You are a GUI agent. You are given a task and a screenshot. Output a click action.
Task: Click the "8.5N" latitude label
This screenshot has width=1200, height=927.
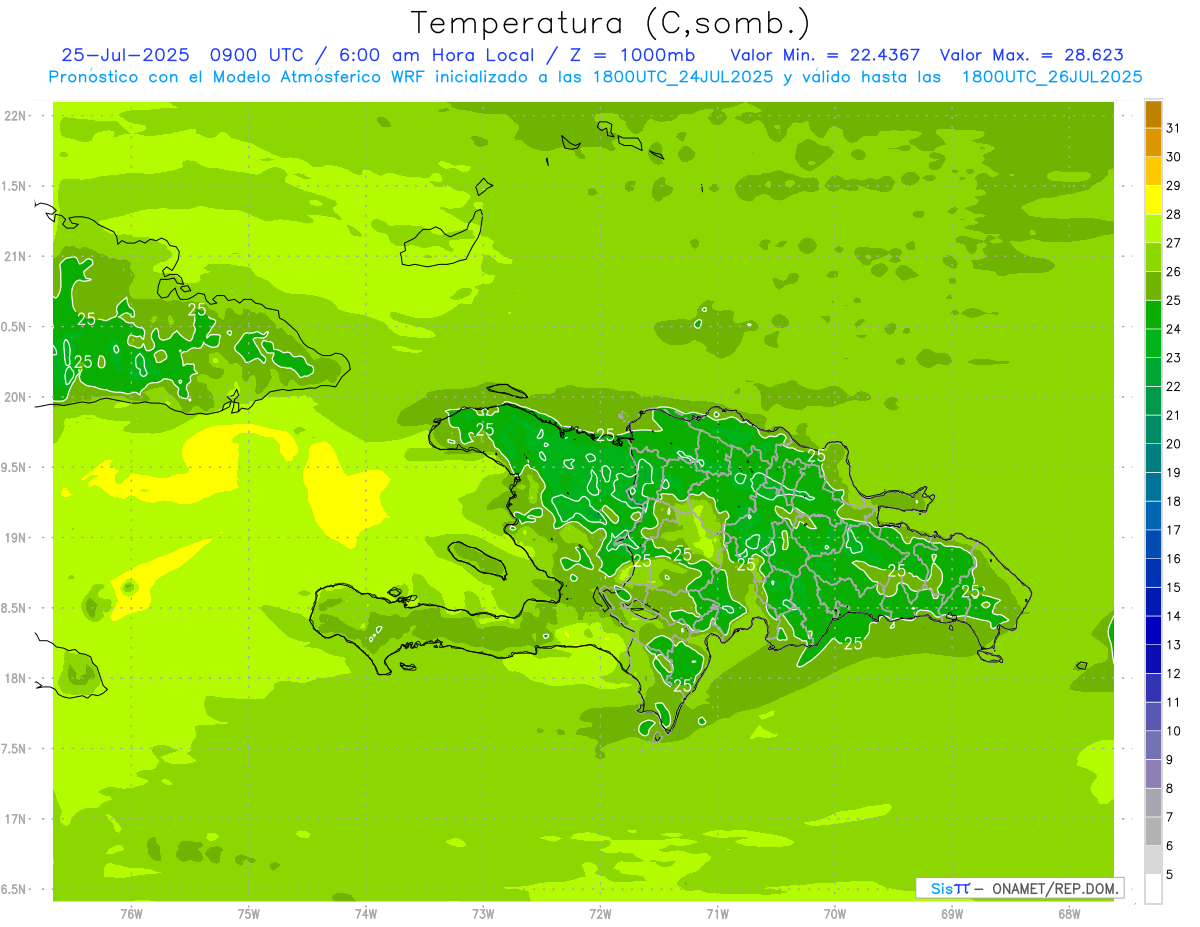[x=15, y=609]
